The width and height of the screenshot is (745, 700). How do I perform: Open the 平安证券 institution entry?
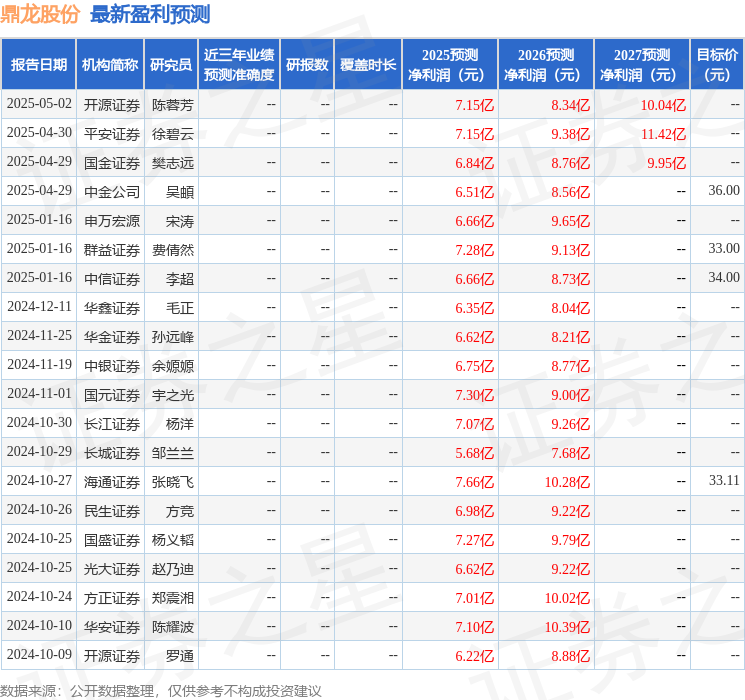tap(111, 134)
